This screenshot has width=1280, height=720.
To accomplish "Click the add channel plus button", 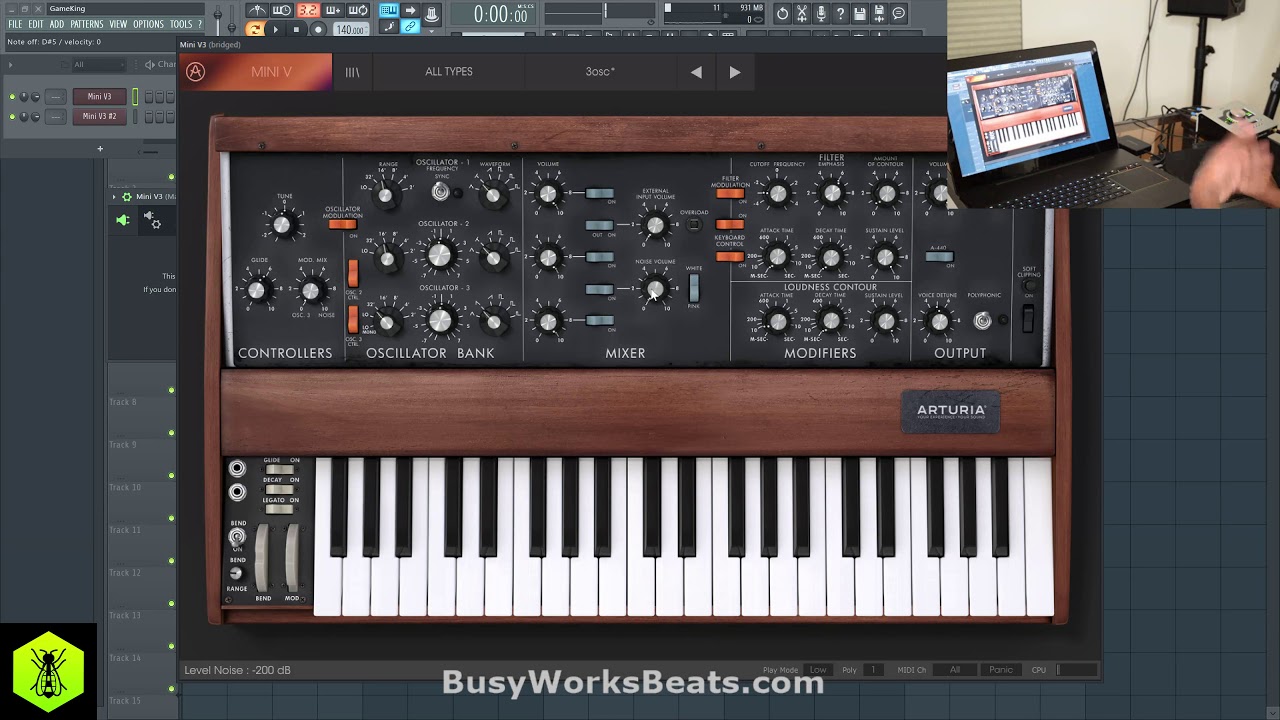I will (x=100, y=149).
